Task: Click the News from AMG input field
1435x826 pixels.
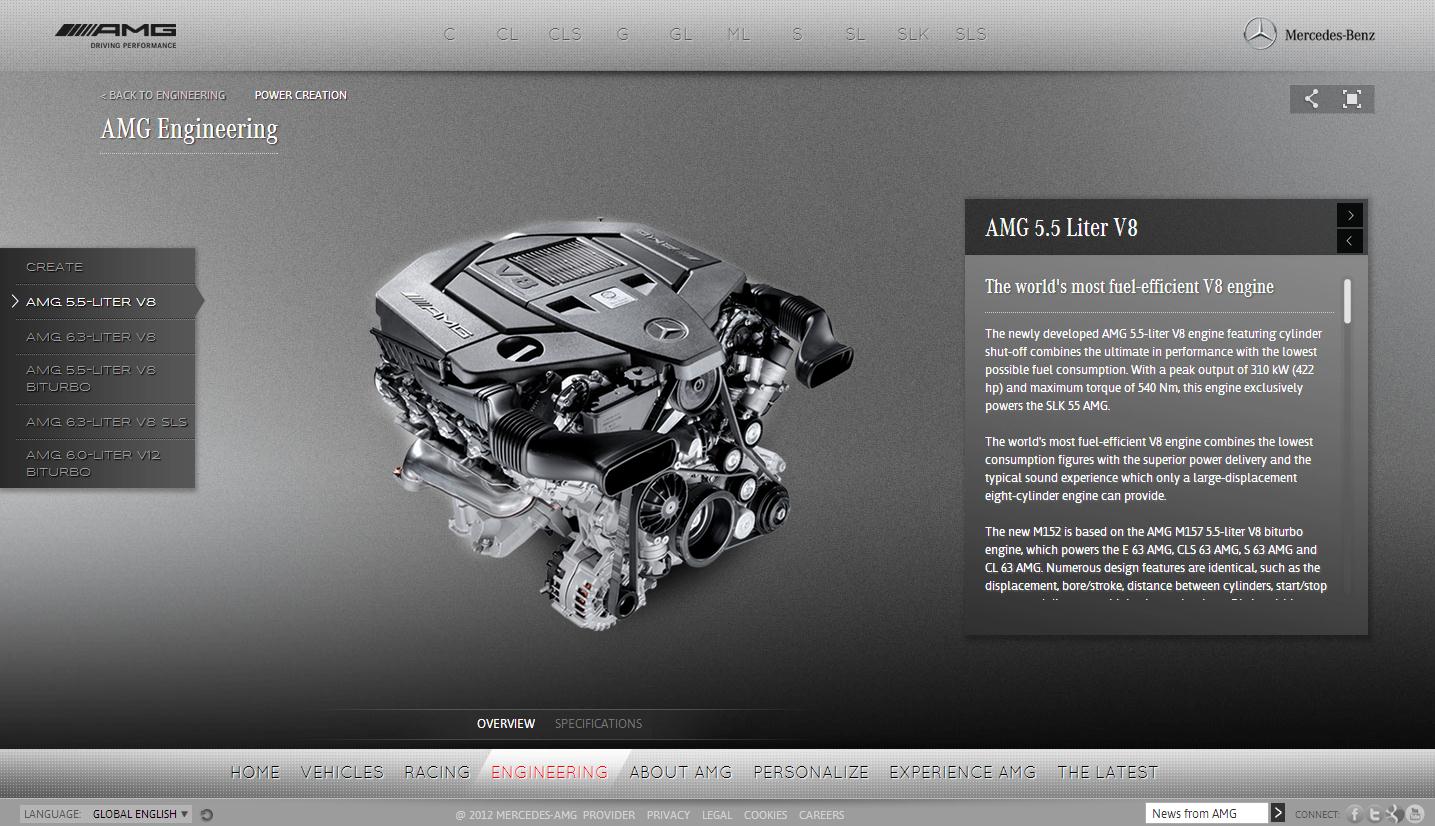Action: click(x=1207, y=813)
